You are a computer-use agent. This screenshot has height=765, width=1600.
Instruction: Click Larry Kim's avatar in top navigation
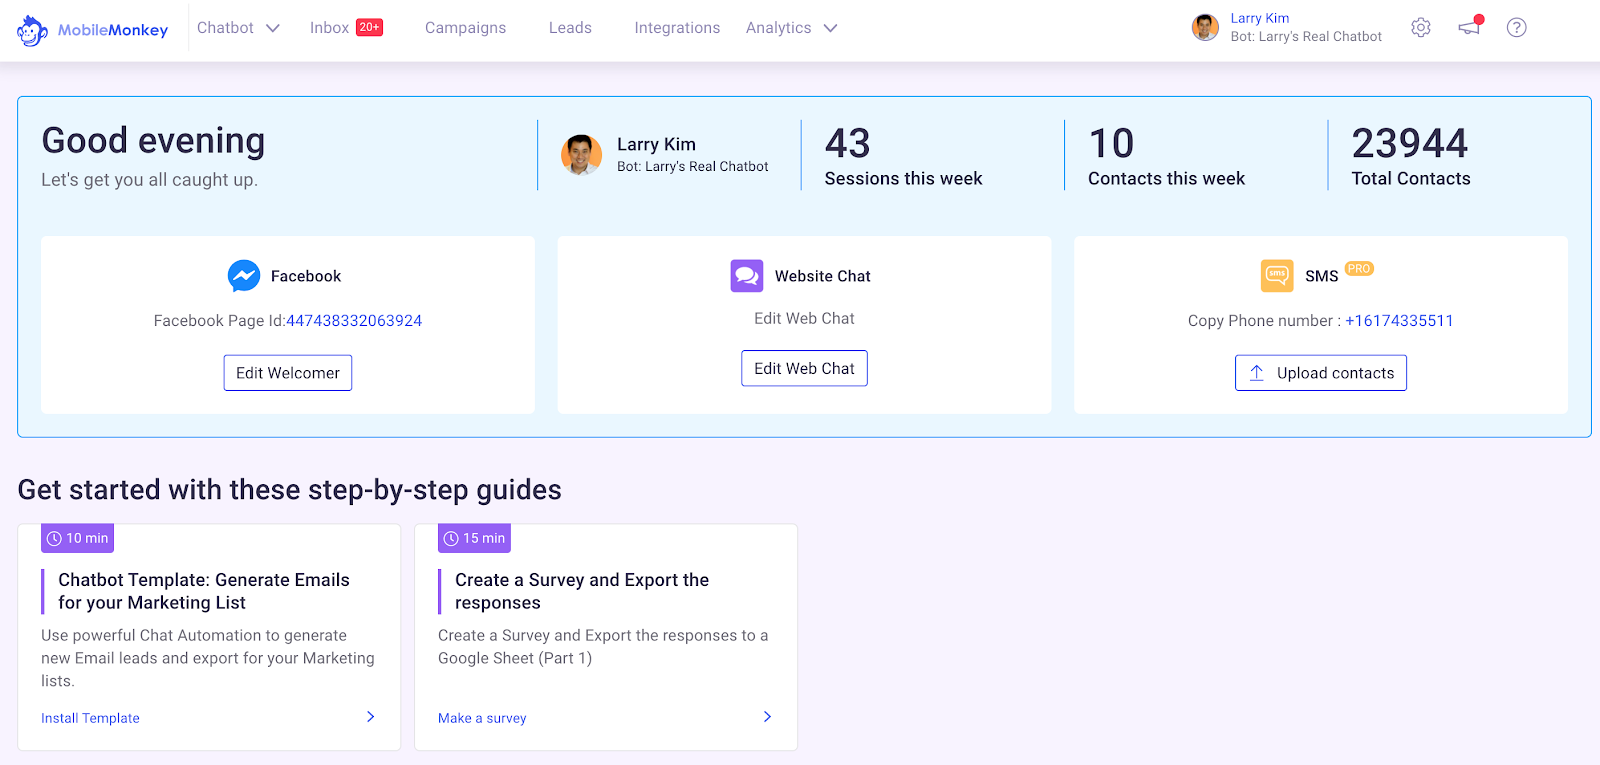[x=1205, y=28]
